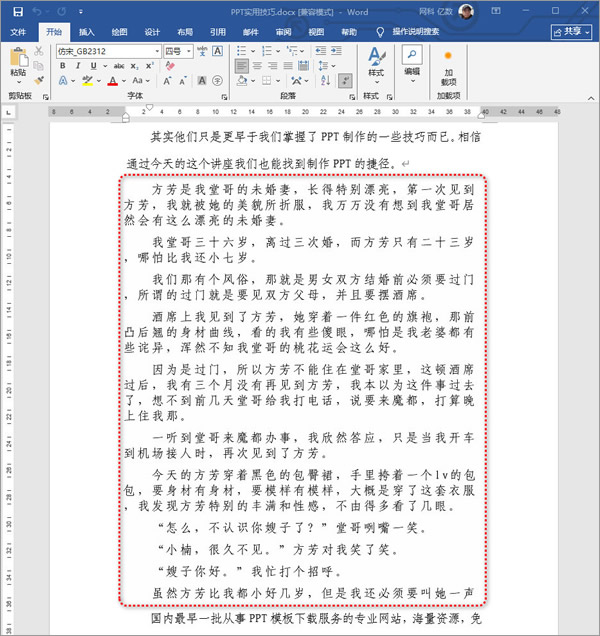Toggle strikethrough (abc) formatting
The image size is (600, 636).
tap(119, 66)
